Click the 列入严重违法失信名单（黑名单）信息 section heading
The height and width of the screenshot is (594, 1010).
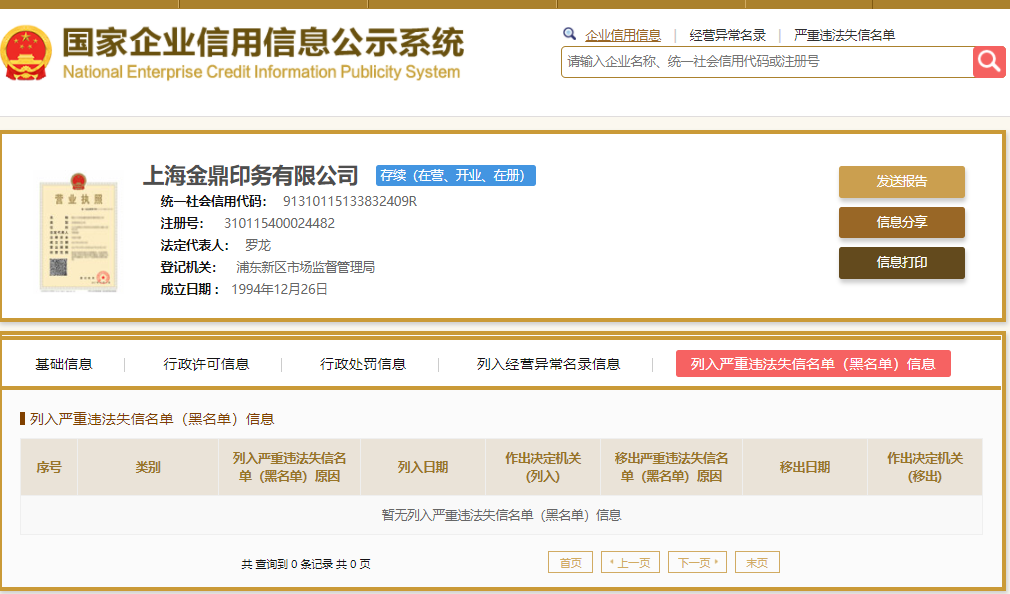coord(152,419)
